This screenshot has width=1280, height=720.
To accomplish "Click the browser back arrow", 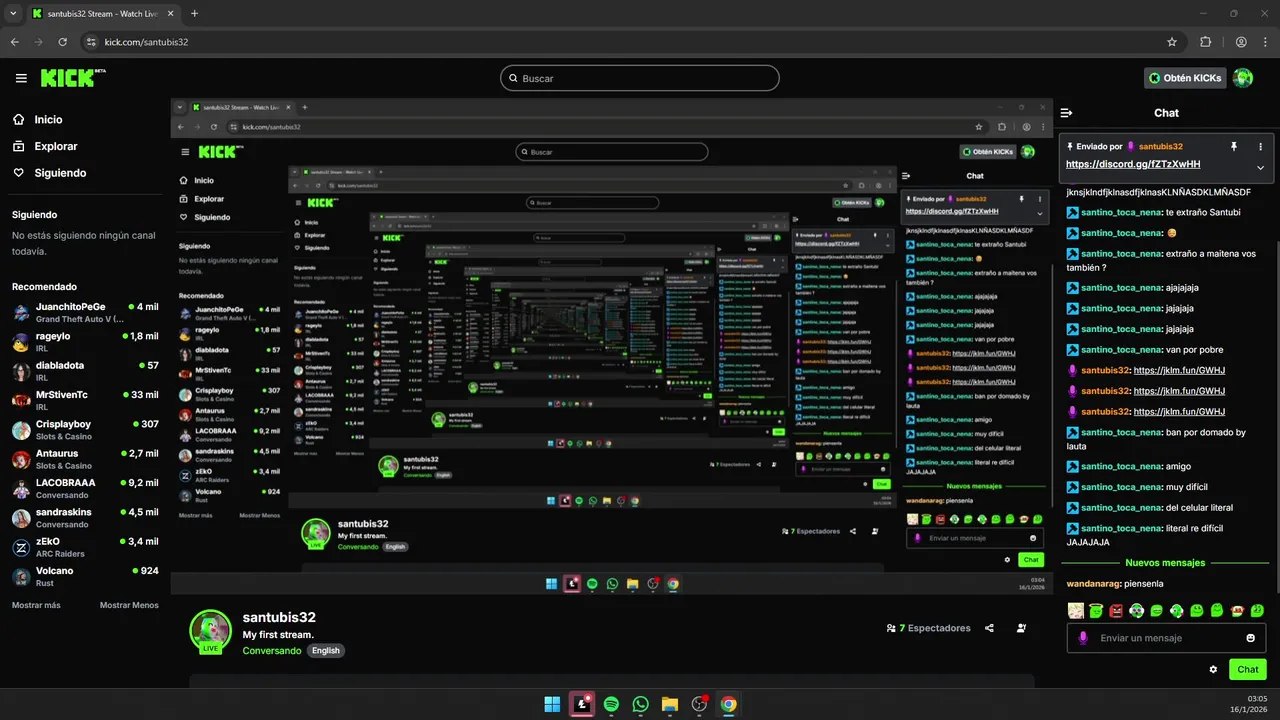I will (x=15, y=42).
